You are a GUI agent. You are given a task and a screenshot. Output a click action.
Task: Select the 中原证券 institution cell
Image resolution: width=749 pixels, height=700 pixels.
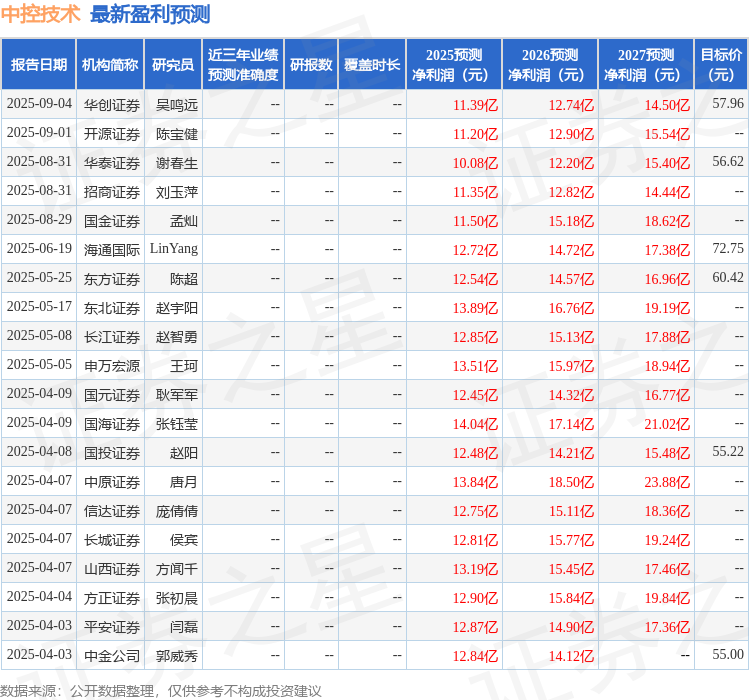(x=112, y=482)
